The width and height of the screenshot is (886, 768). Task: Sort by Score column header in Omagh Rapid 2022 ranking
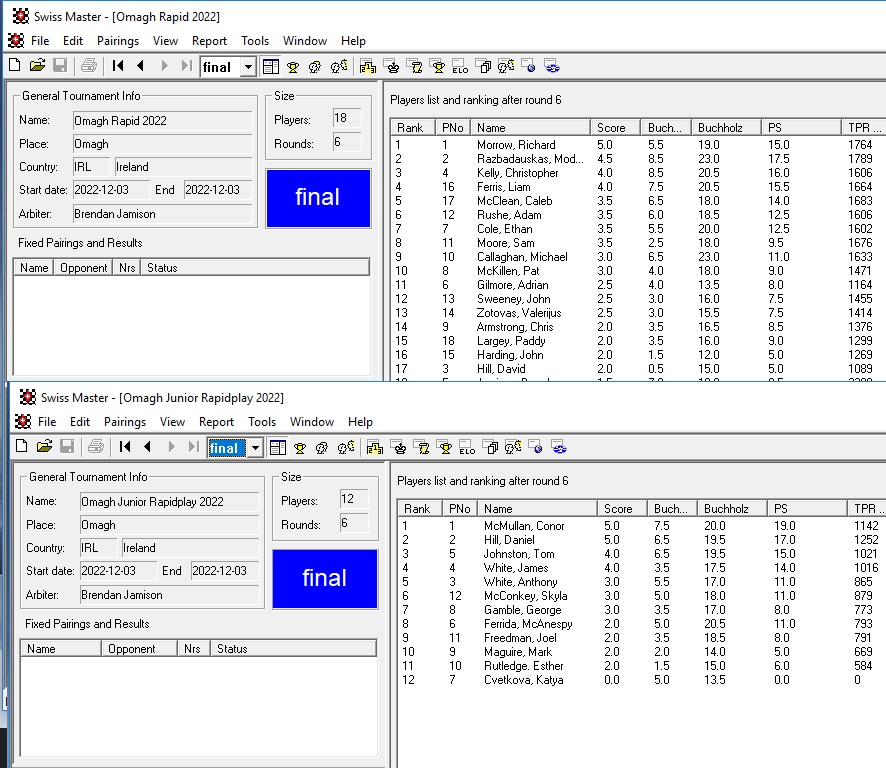611,127
